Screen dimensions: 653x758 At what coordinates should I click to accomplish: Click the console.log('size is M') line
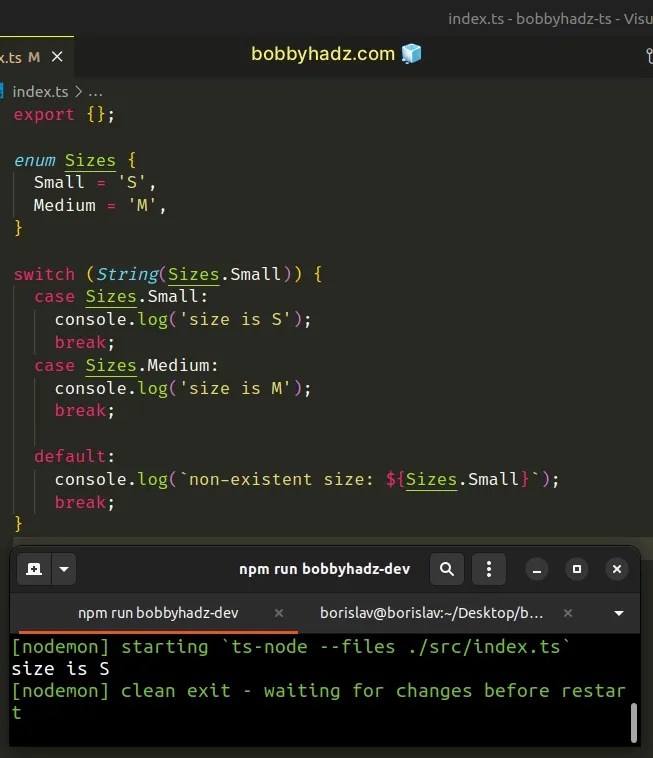pyautogui.click(x=183, y=388)
